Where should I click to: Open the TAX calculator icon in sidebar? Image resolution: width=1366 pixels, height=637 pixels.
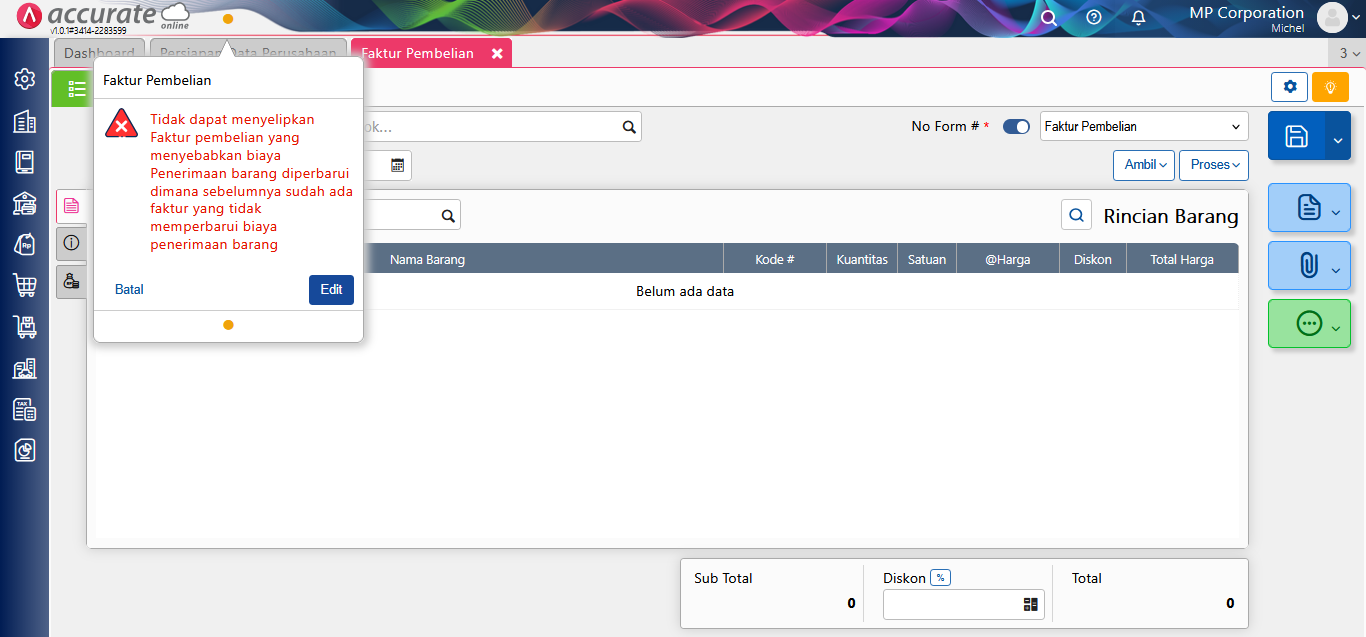point(25,409)
